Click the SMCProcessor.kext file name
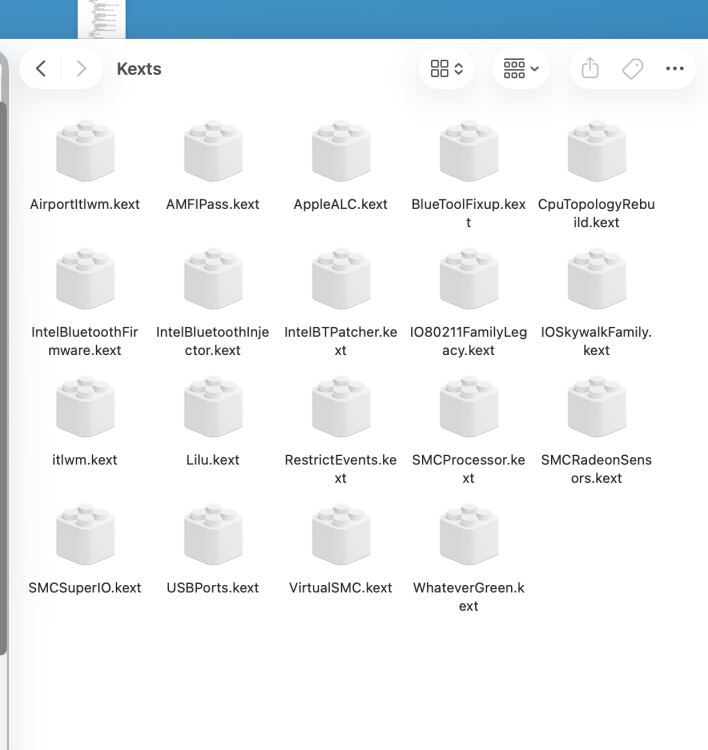Viewport: 708px width, 750px height. (469, 469)
